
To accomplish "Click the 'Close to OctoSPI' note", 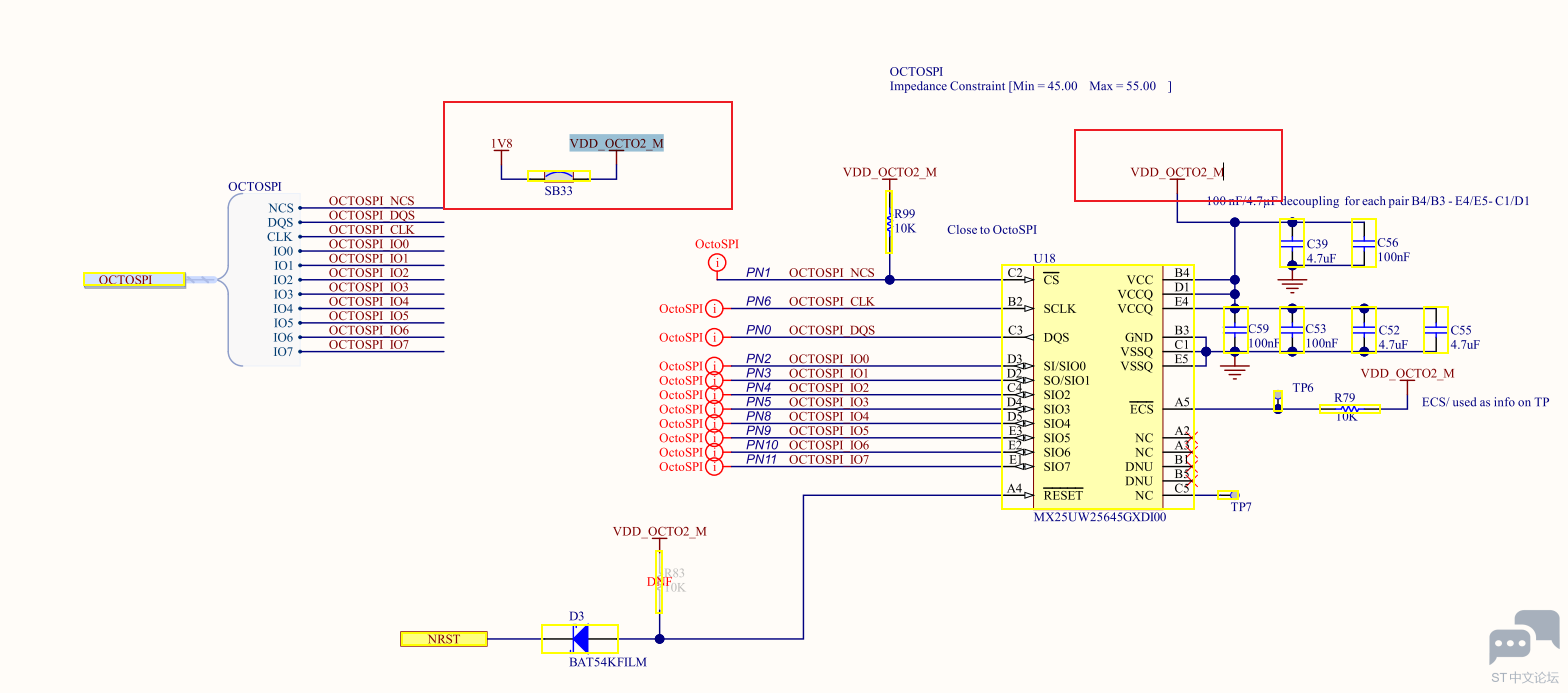I will [x=993, y=230].
